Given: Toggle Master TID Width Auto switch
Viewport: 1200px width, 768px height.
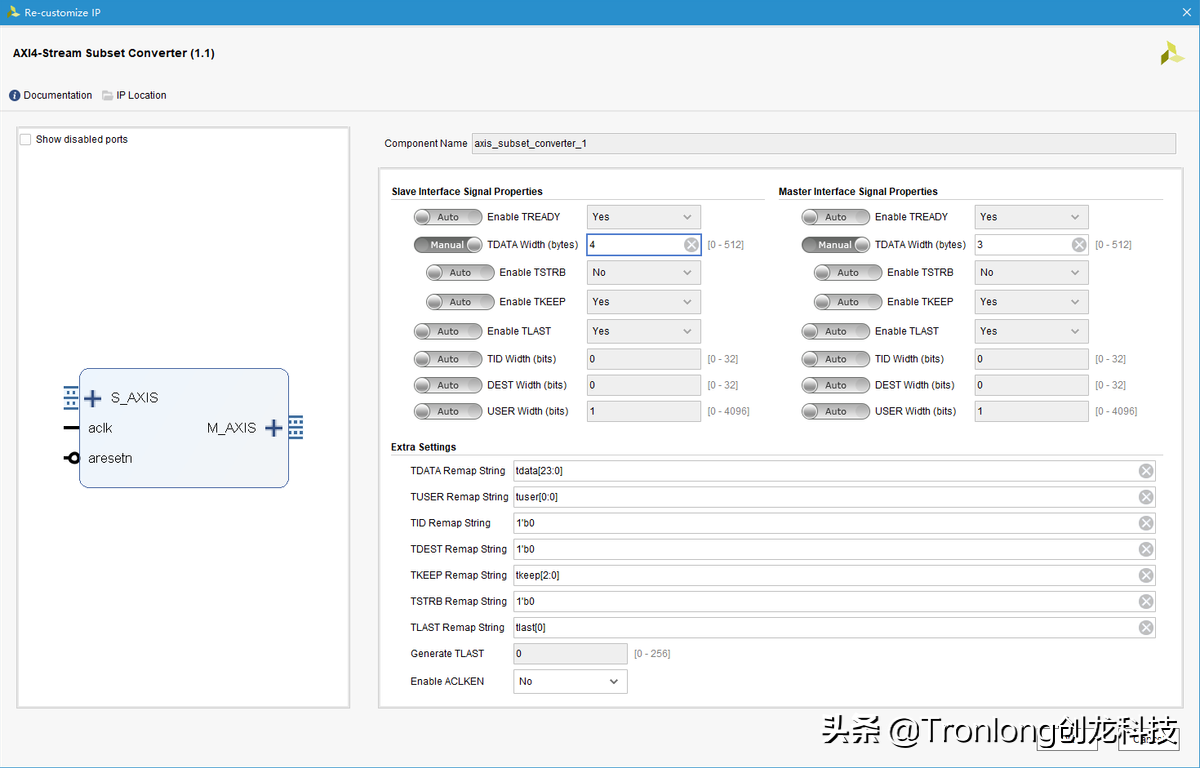Looking at the screenshot, I should tap(836, 359).
